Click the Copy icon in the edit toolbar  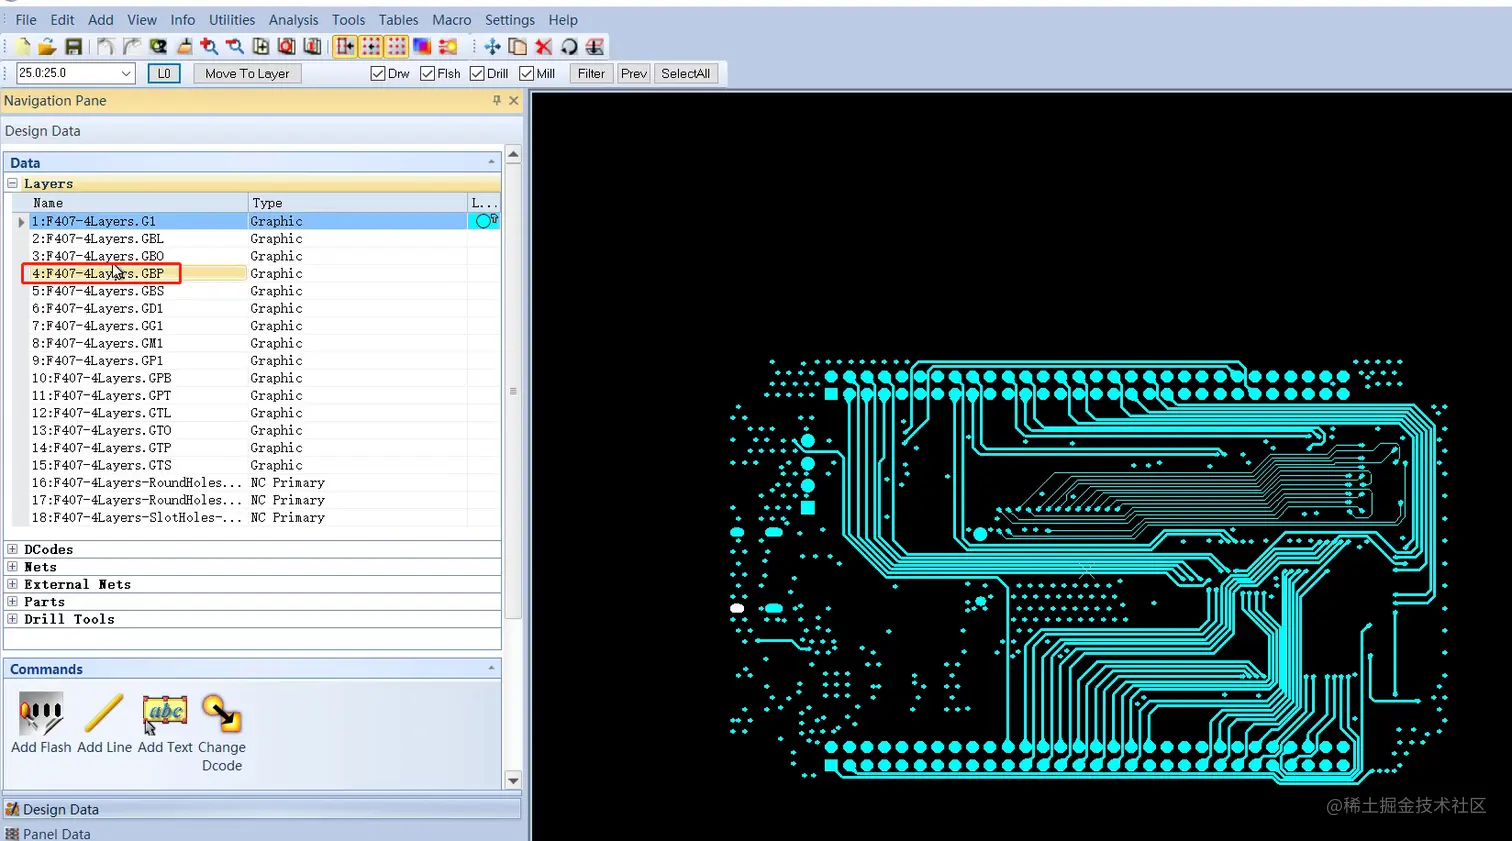coord(518,46)
